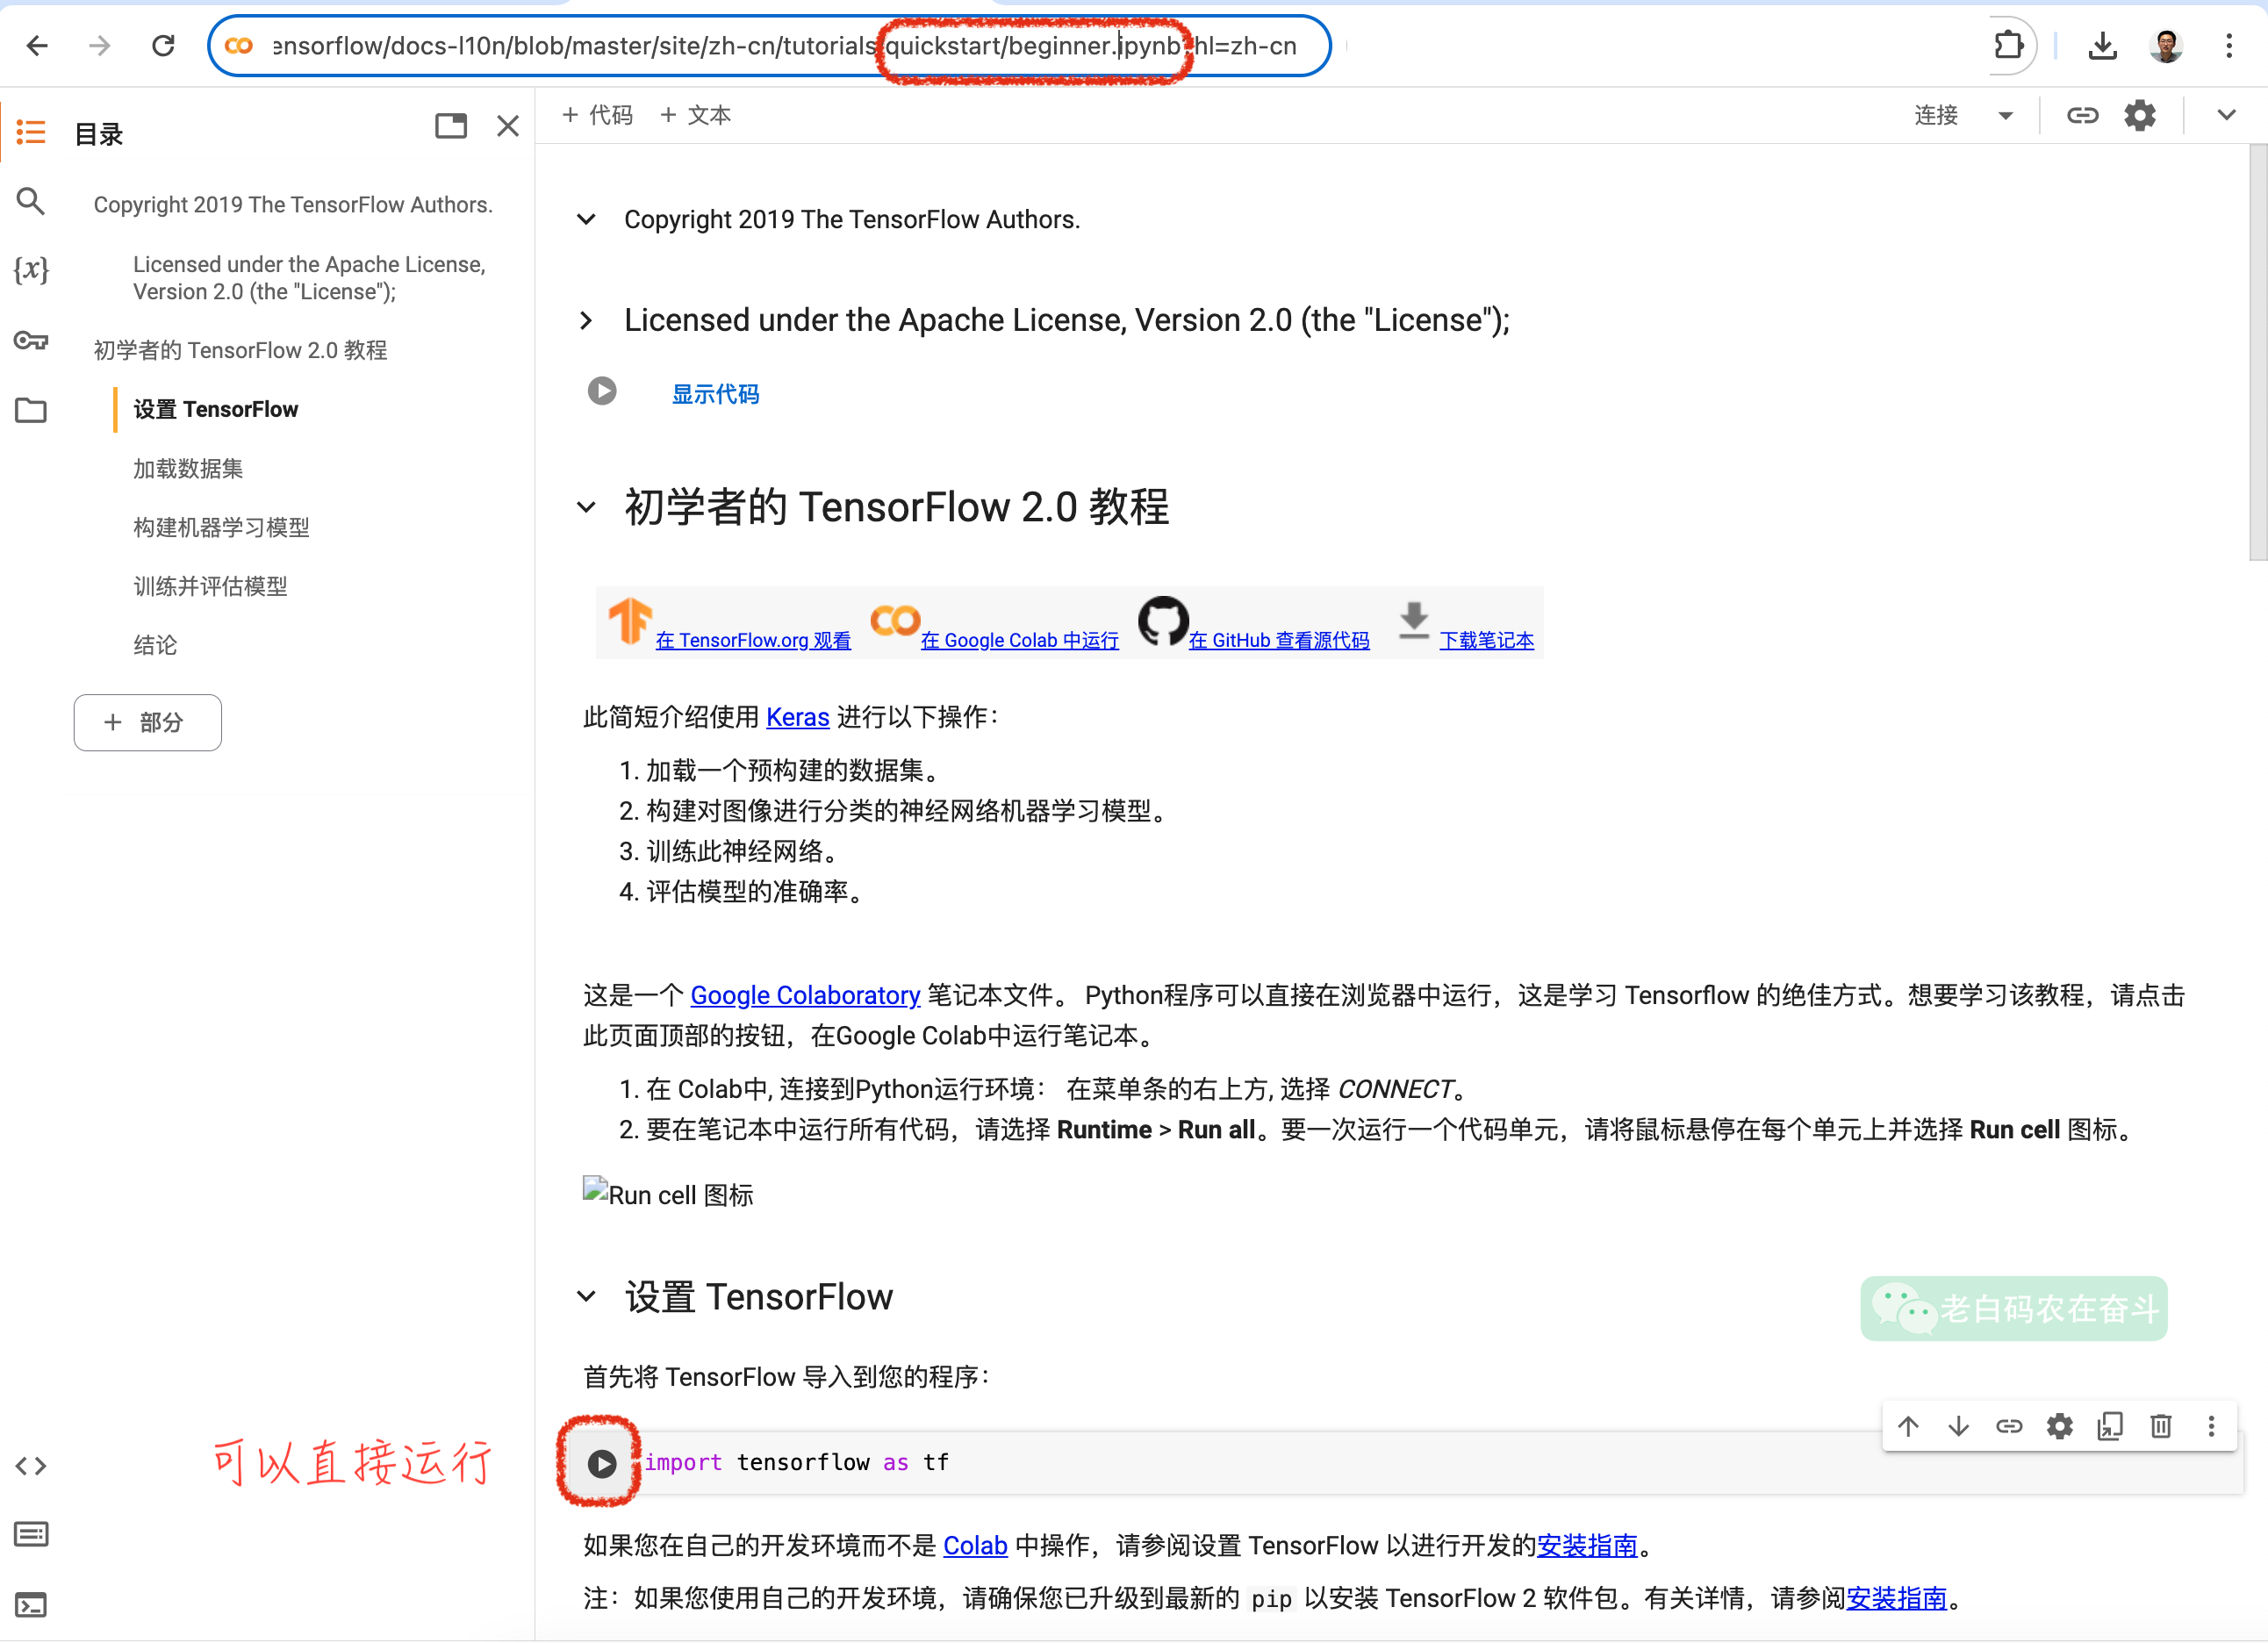
Task: Click the notebook vertical scrollbar
Action: point(2257,352)
